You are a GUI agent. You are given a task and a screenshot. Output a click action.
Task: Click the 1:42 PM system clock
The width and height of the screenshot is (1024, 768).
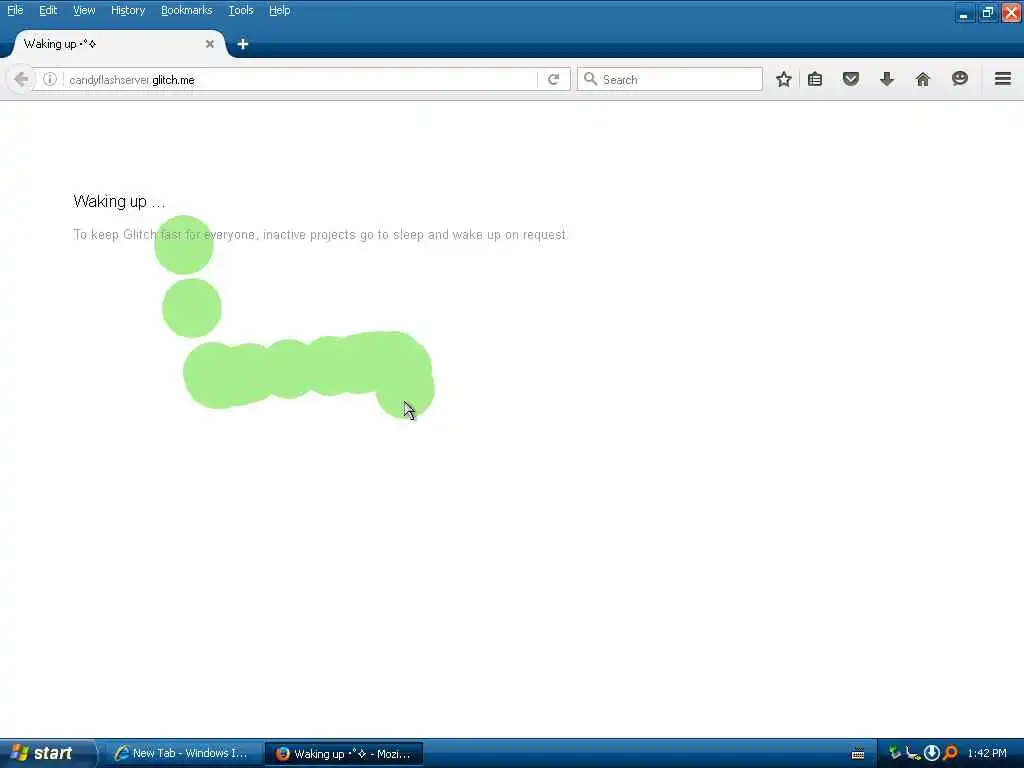(x=987, y=753)
